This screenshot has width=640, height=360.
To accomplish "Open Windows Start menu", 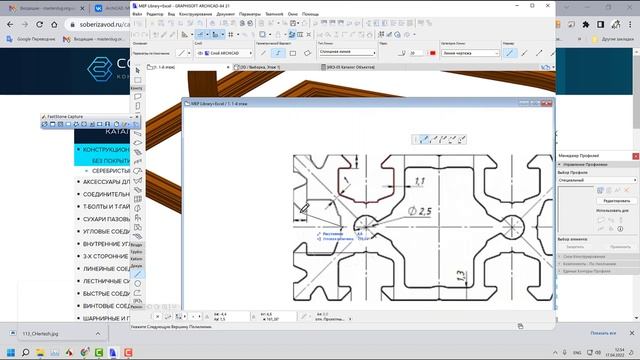I will [x=11, y=352].
